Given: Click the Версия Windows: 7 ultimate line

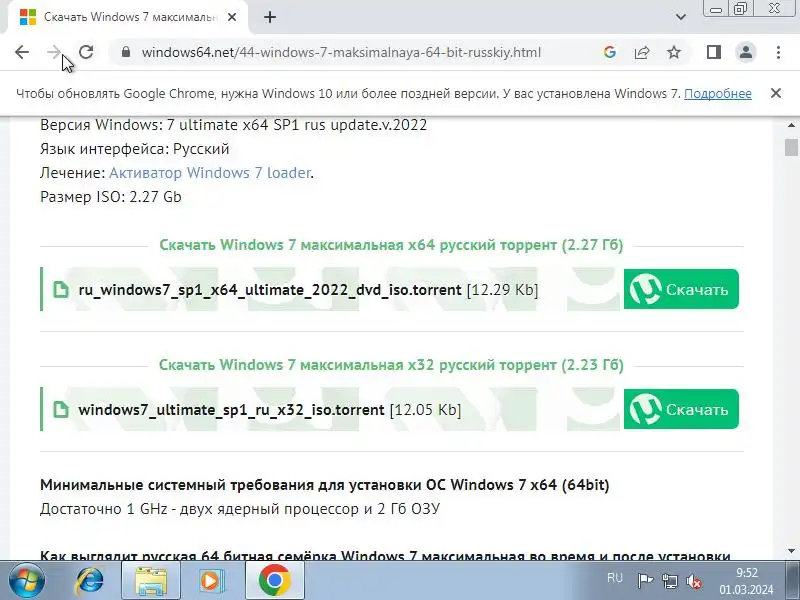Looking at the screenshot, I should (x=233, y=125).
